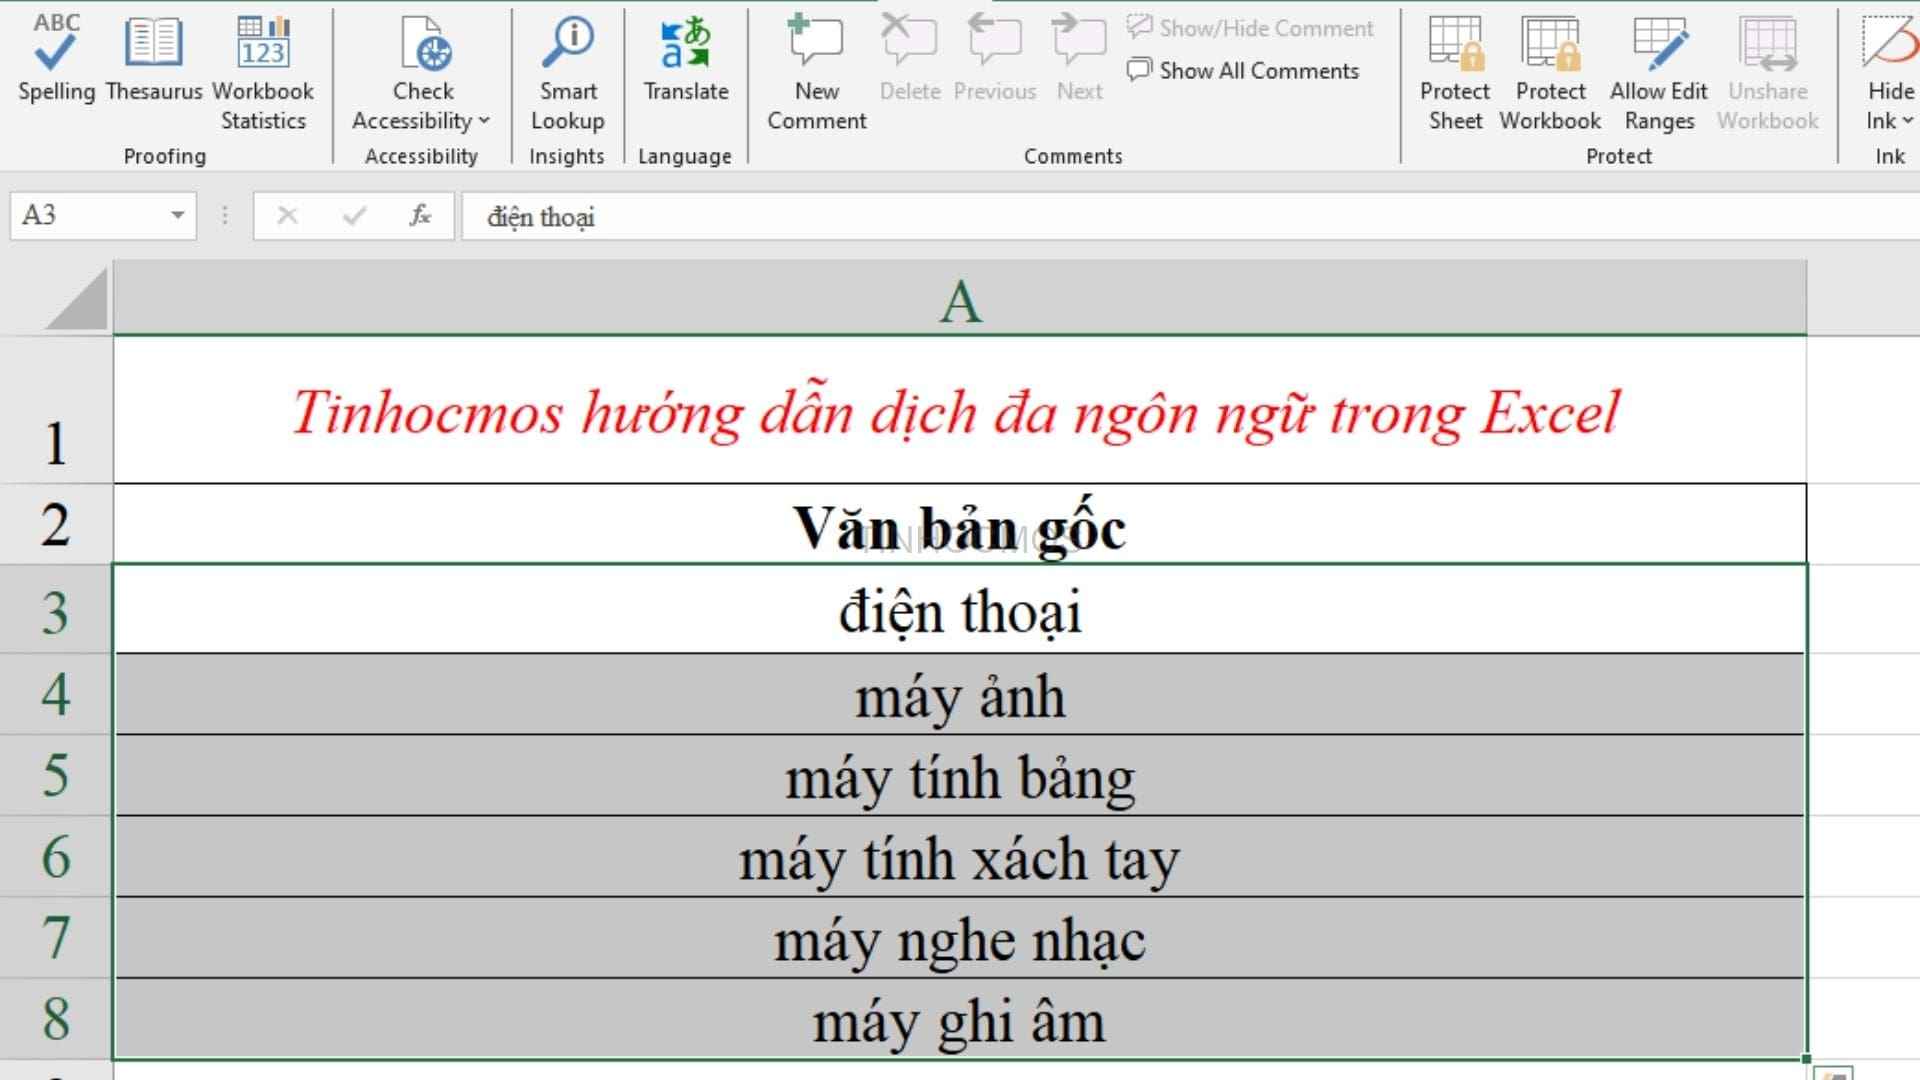Screen dimensions: 1920x1080
Task: Click the Unshare Workbook button
Action: pyautogui.click(x=1768, y=72)
